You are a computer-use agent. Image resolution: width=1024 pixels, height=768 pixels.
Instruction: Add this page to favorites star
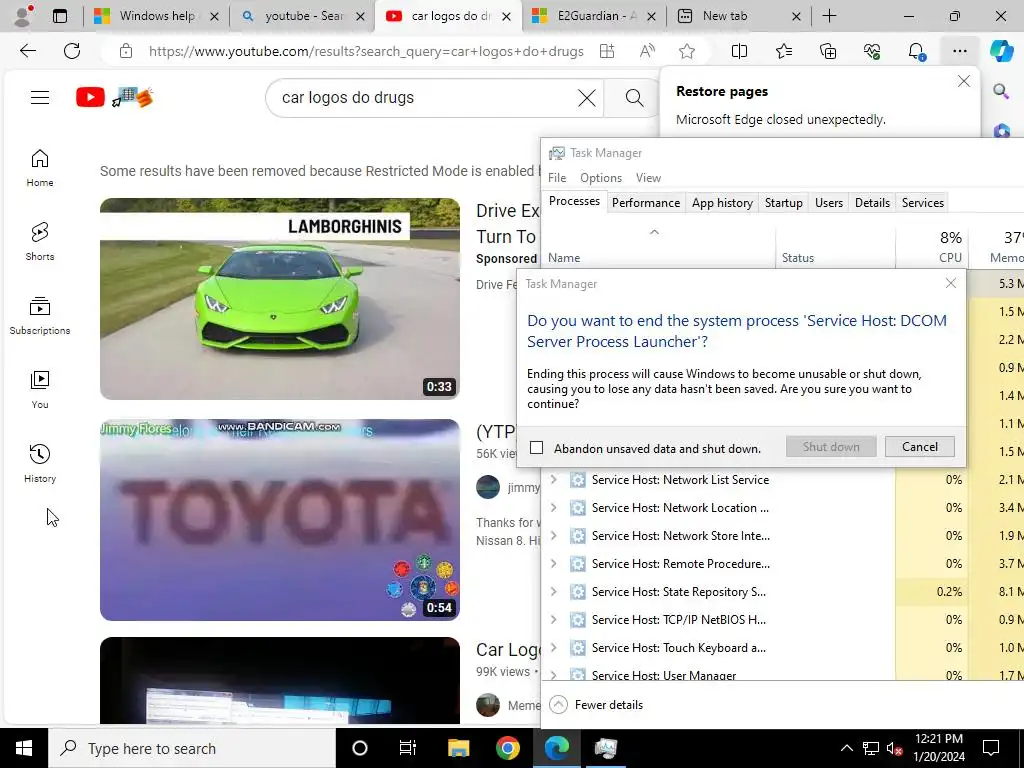(x=686, y=51)
